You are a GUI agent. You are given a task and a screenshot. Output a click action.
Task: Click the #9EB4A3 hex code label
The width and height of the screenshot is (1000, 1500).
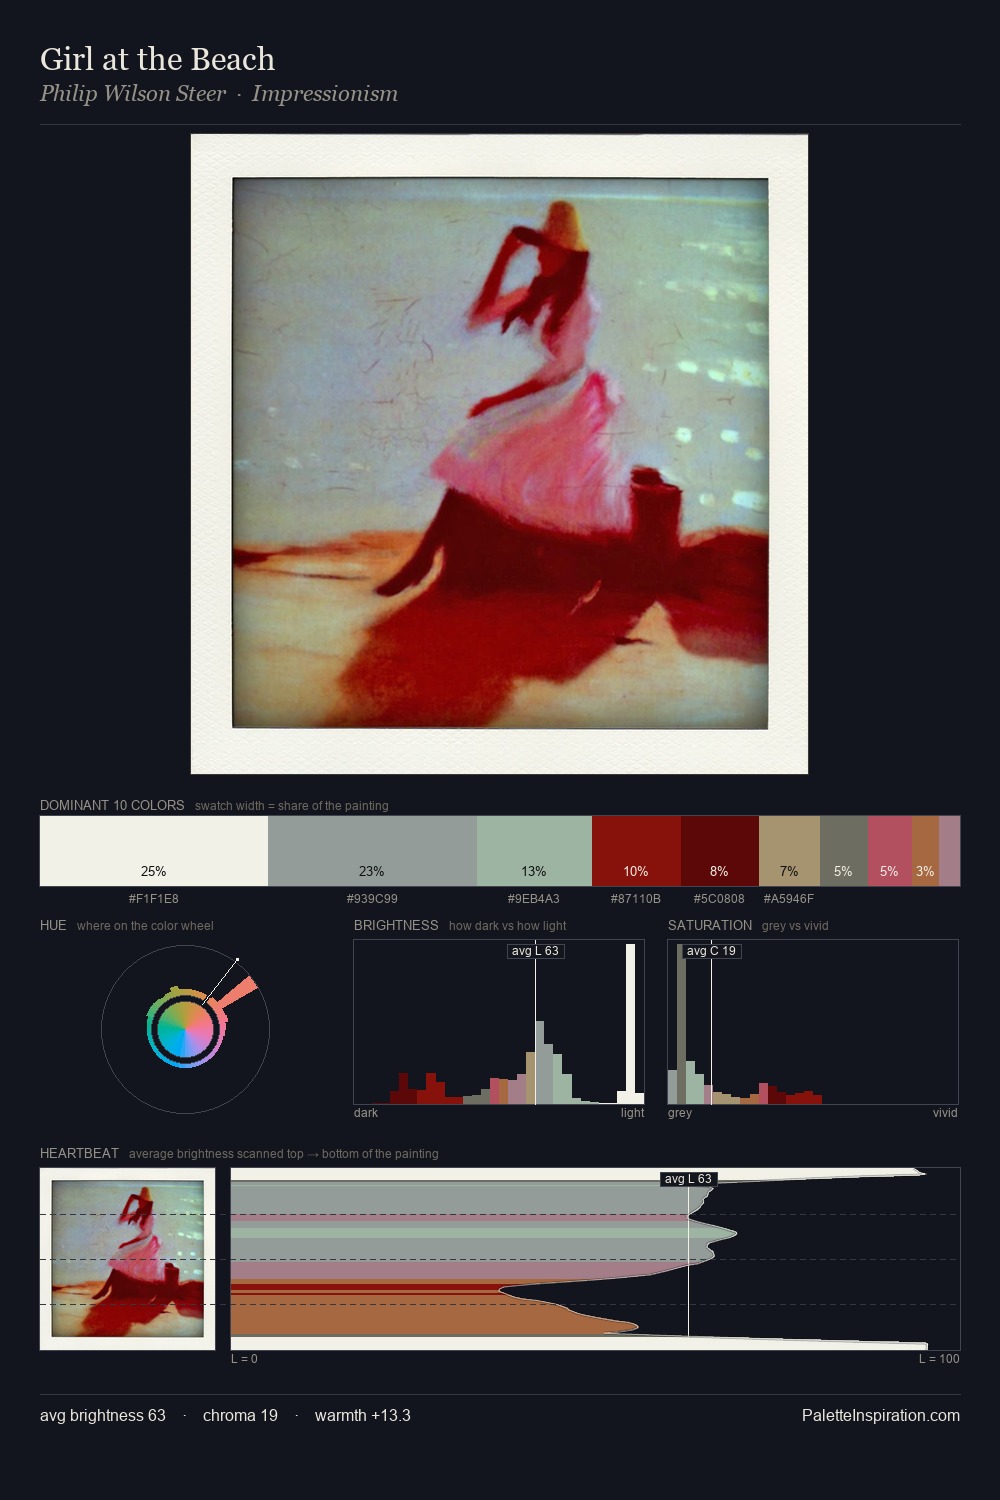[534, 899]
